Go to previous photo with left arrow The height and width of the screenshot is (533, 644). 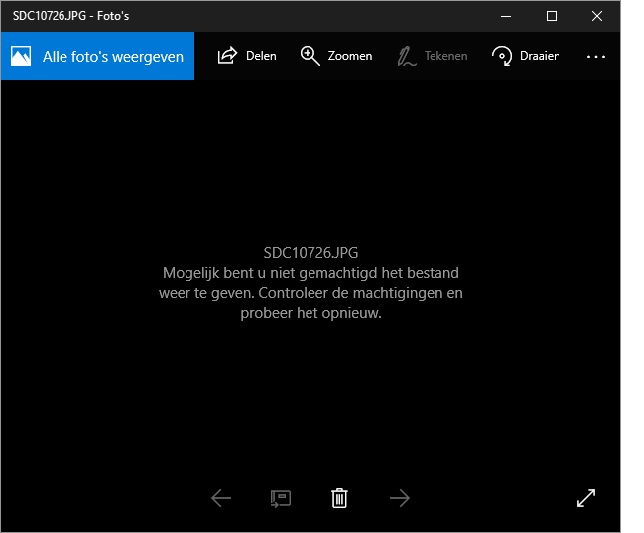point(221,498)
